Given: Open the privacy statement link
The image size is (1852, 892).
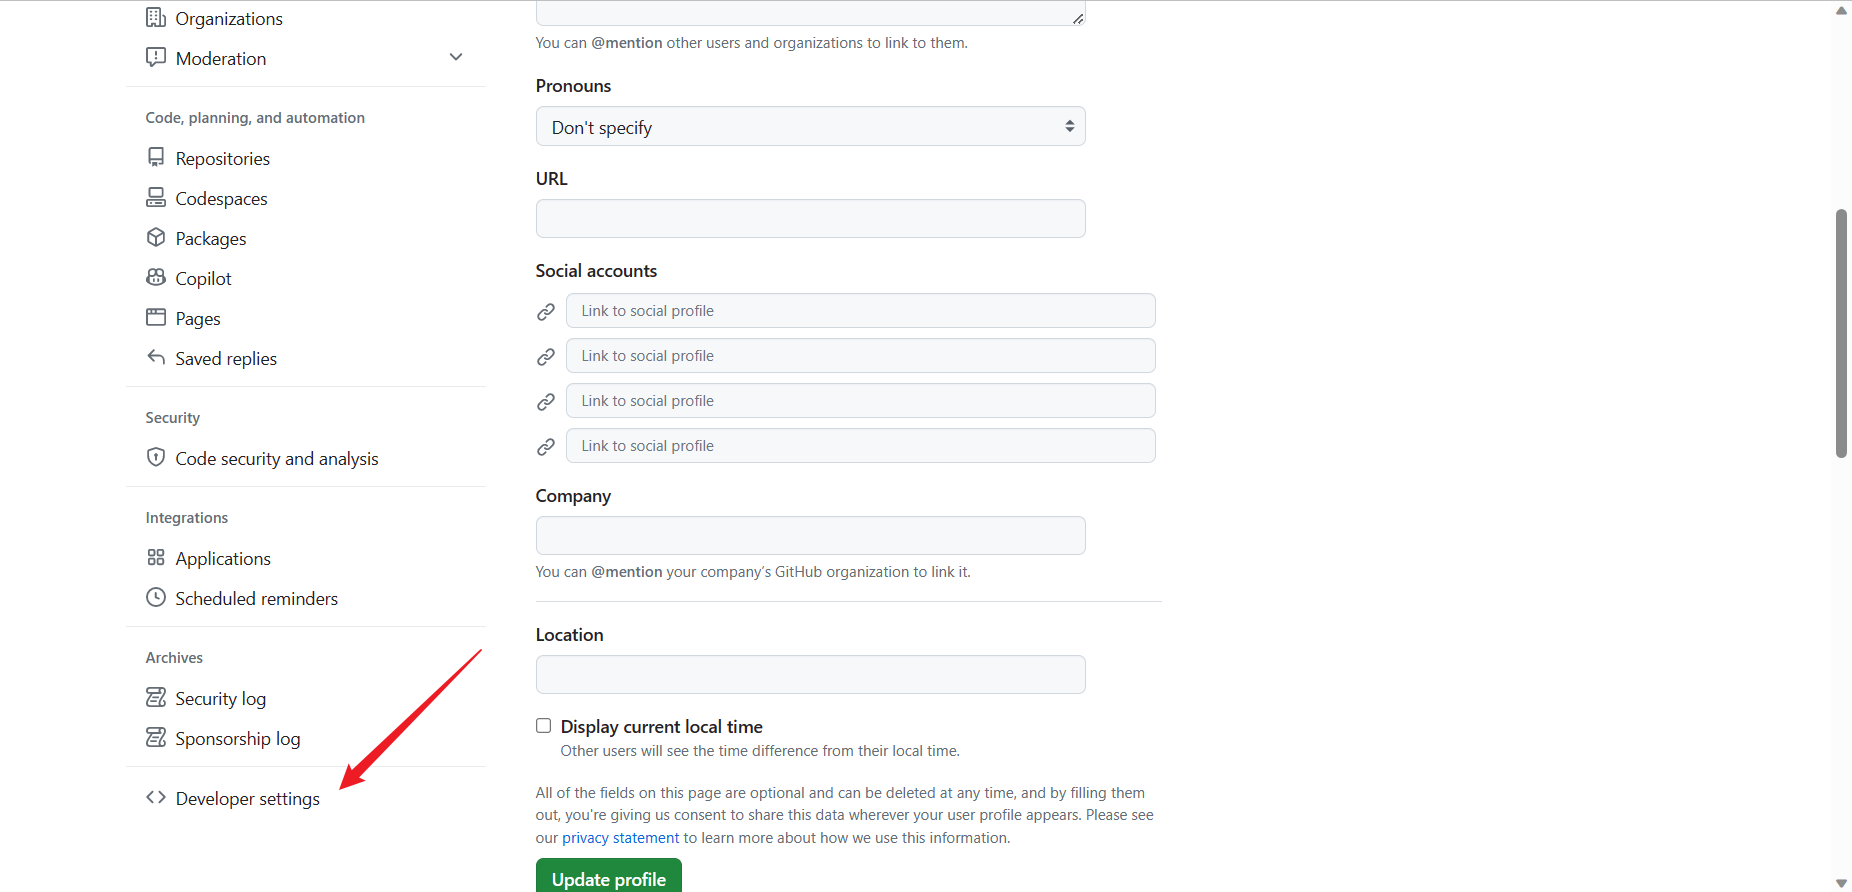Looking at the screenshot, I should [x=620, y=838].
